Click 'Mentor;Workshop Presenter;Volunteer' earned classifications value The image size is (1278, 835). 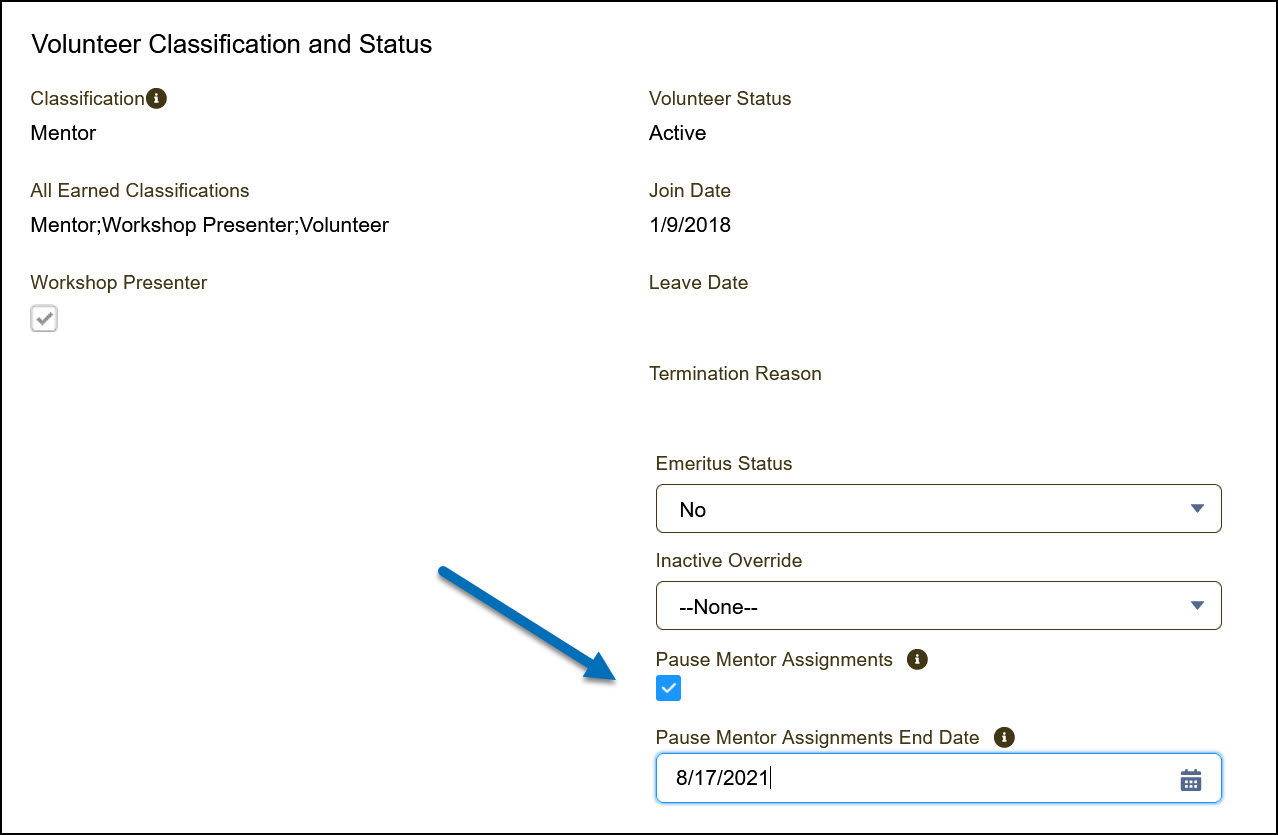(x=210, y=225)
